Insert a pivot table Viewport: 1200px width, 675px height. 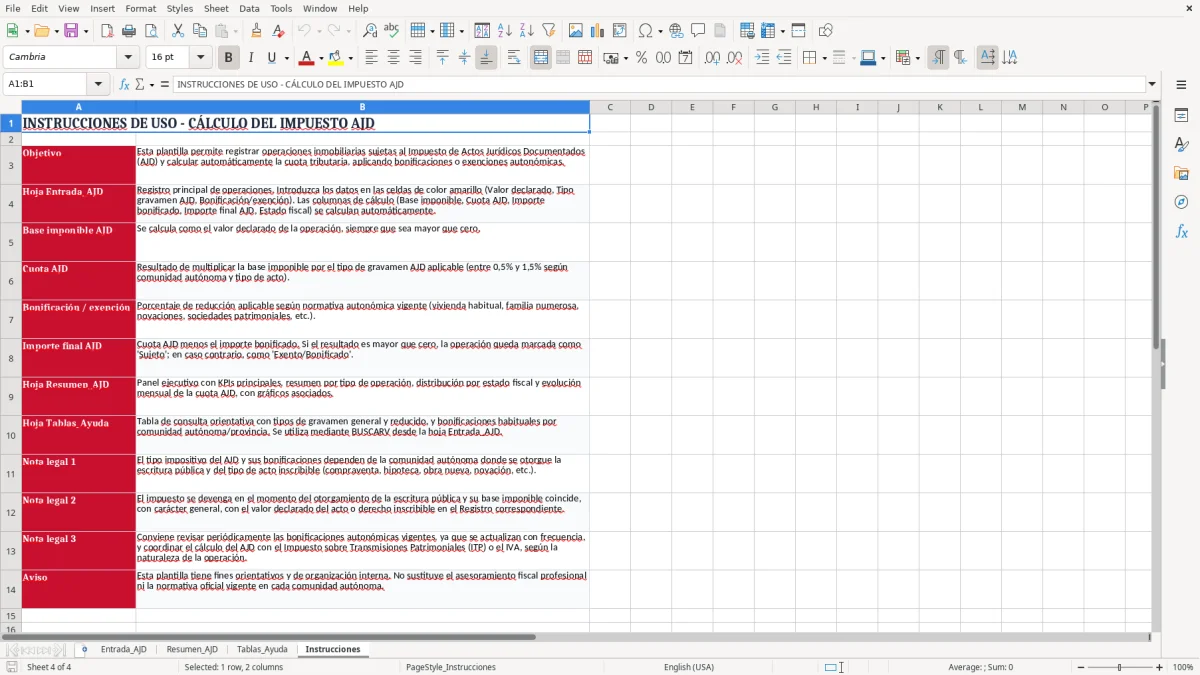point(620,31)
